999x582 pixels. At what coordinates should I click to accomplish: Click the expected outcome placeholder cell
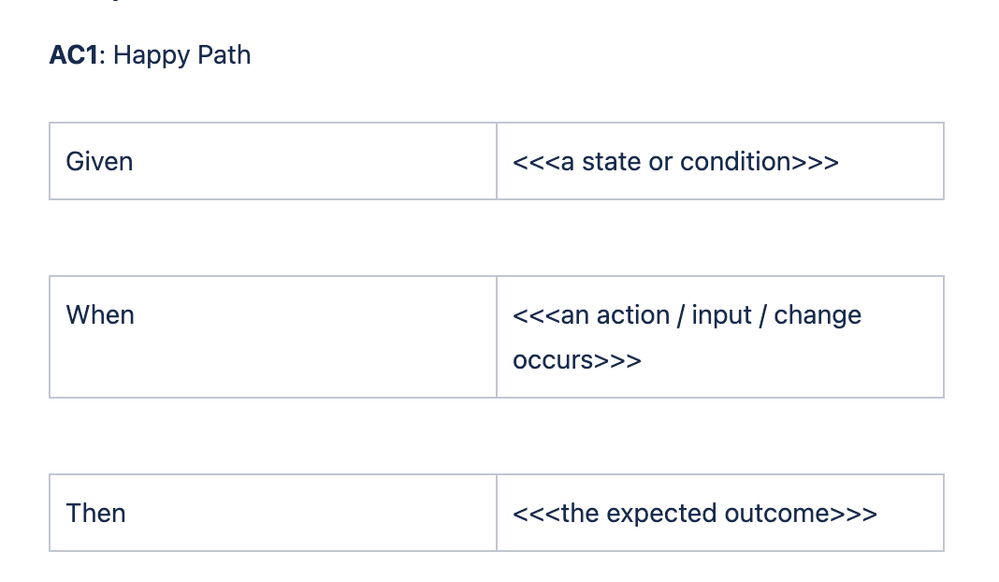(720, 513)
